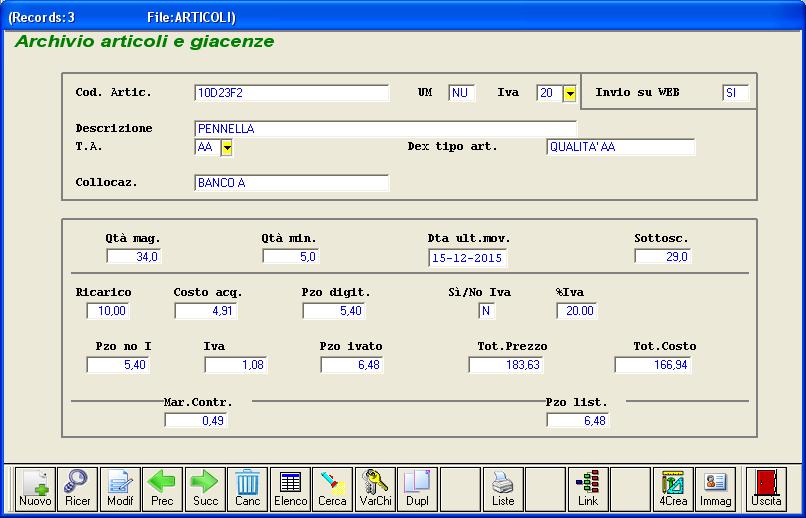This screenshot has width=806, height=518.
Task: Create a new record with Nuovo
Action: coord(35,488)
